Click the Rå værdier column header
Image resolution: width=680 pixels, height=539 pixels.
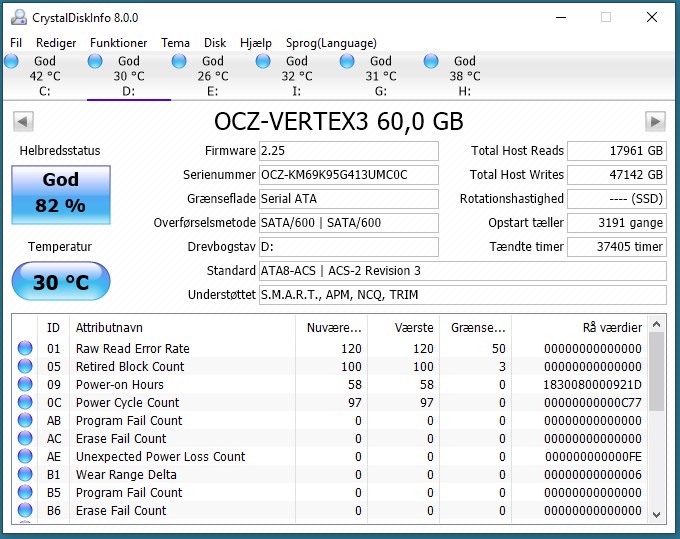pos(580,327)
